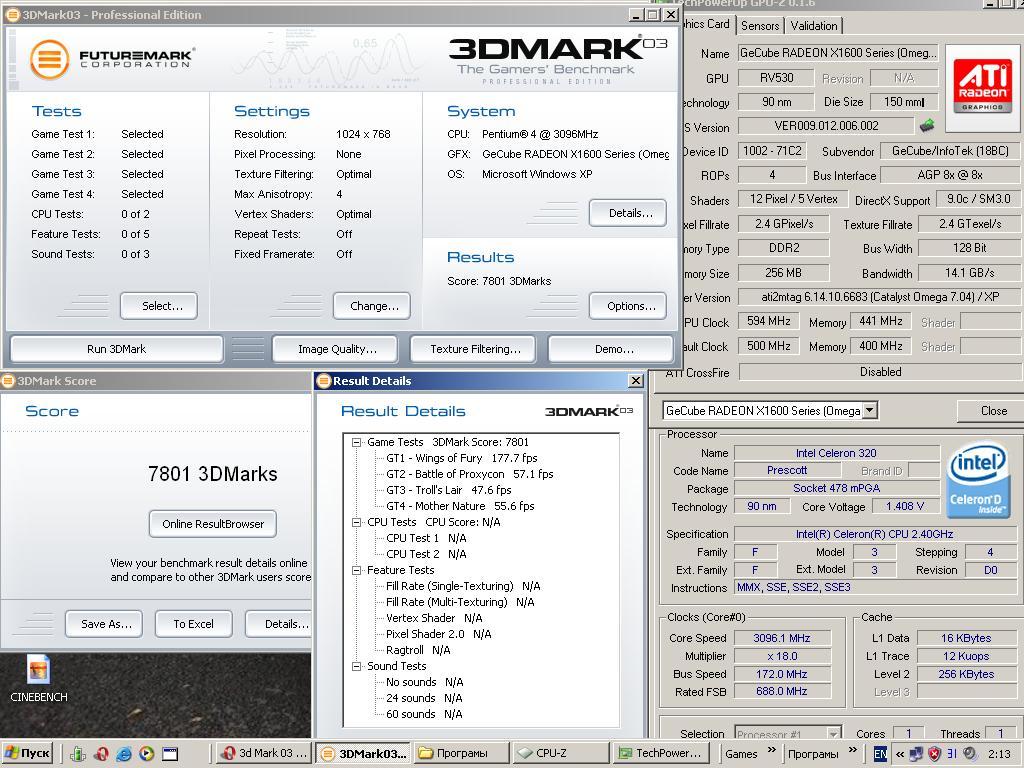The image size is (1024, 768).
Task: Open the CPU-Z Processor selection dropdown
Action: click(x=833, y=734)
